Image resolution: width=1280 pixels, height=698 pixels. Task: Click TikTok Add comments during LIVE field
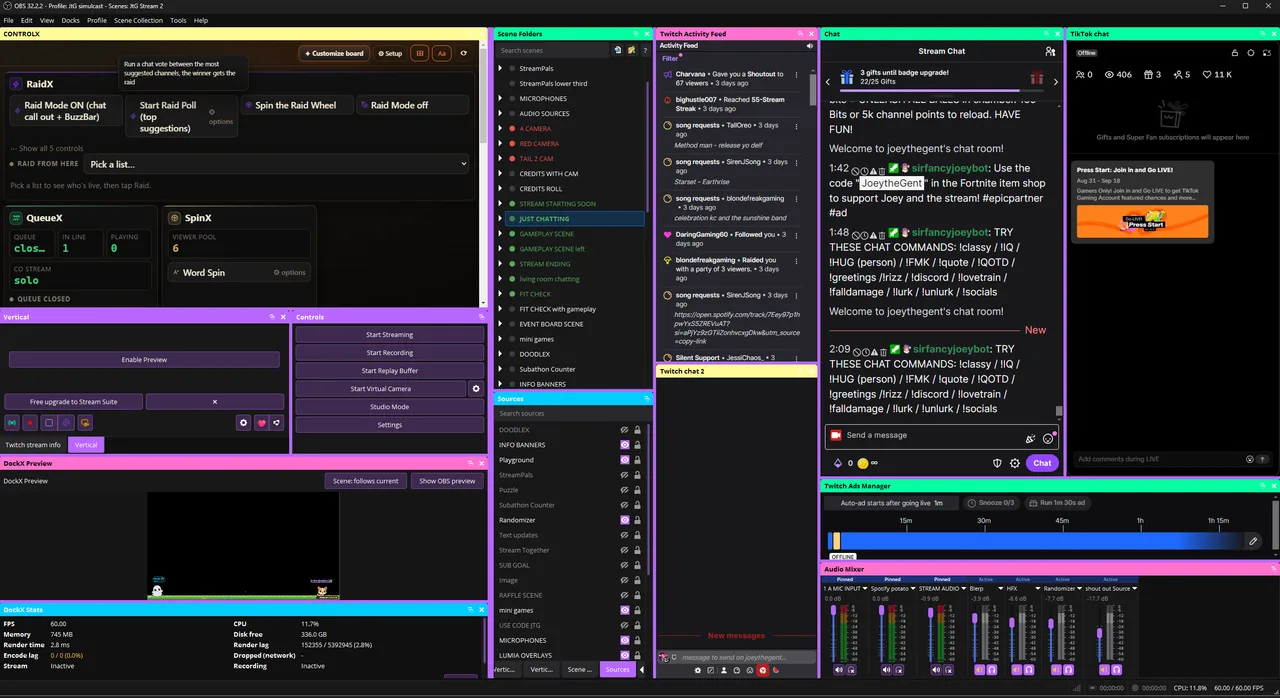click(1157, 459)
